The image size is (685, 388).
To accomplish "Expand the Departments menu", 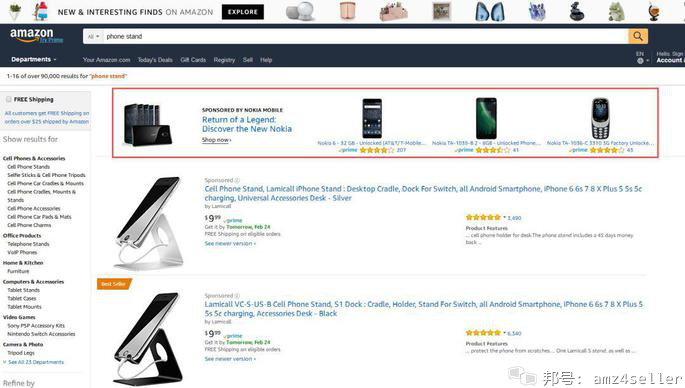I will pos(34,59).
